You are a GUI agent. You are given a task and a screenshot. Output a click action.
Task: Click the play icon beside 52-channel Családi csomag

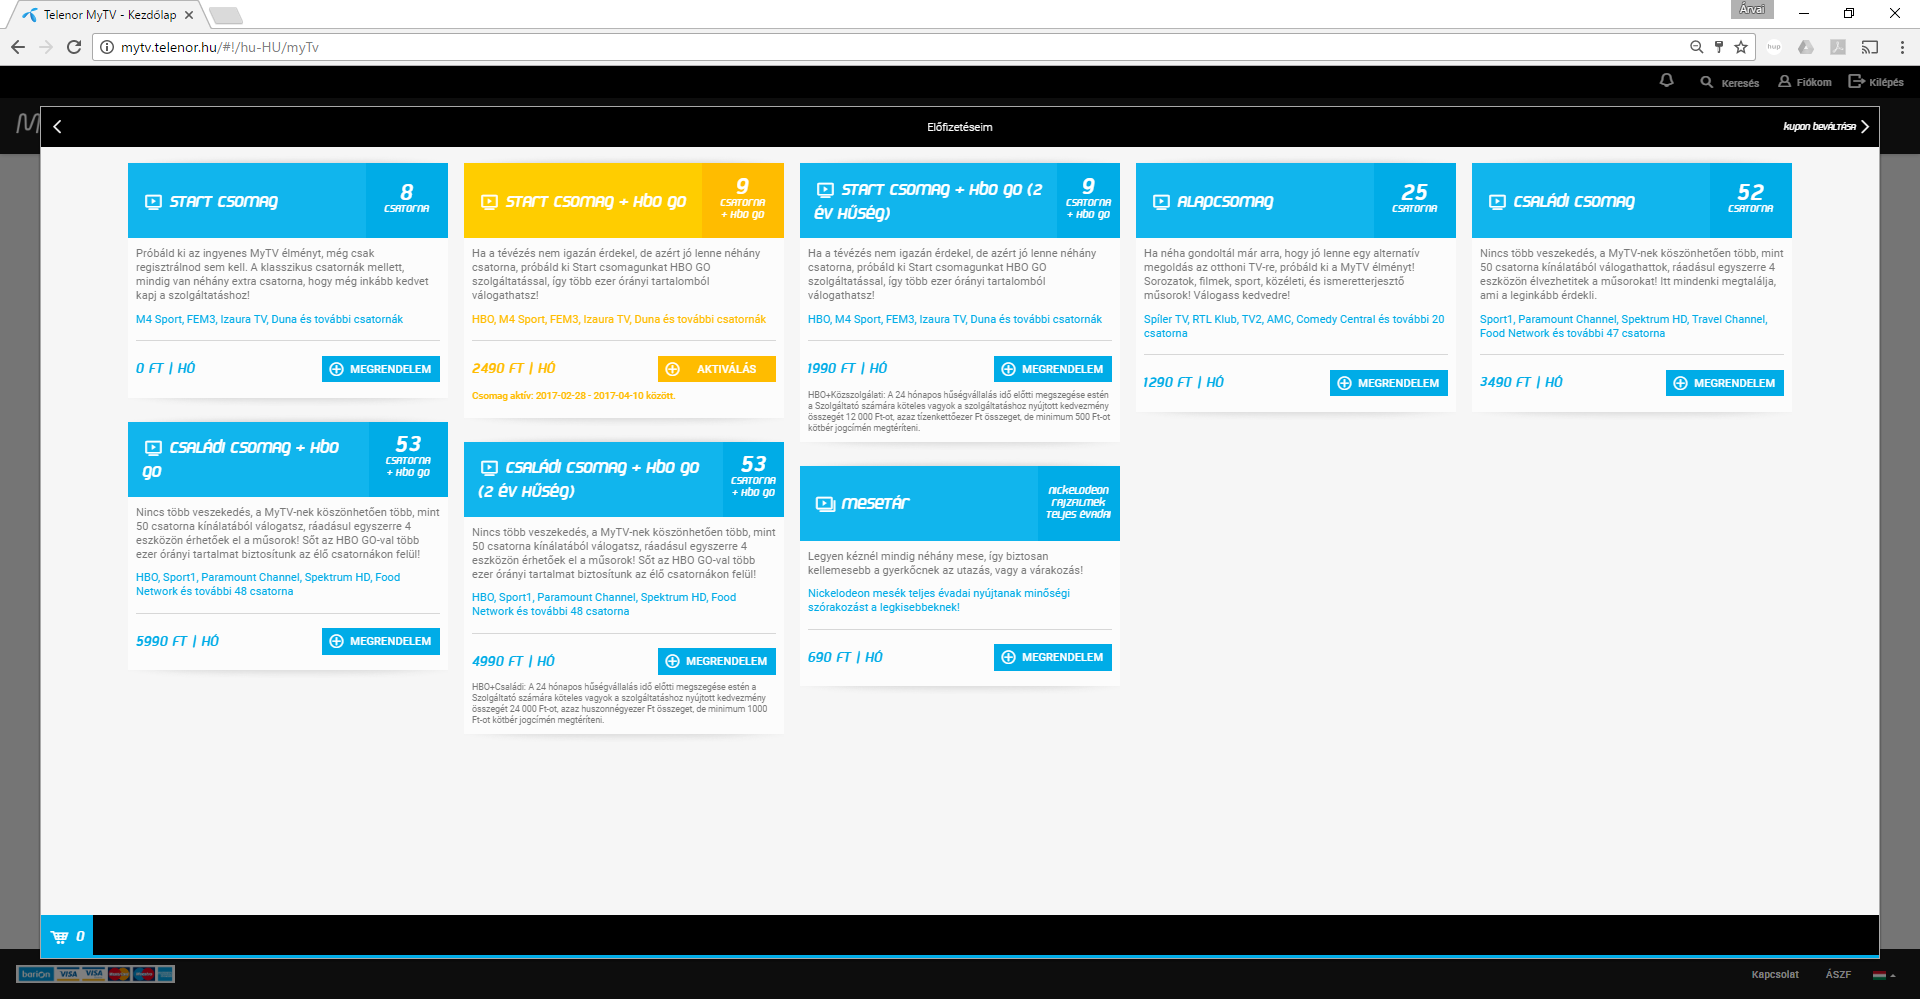1497,202
